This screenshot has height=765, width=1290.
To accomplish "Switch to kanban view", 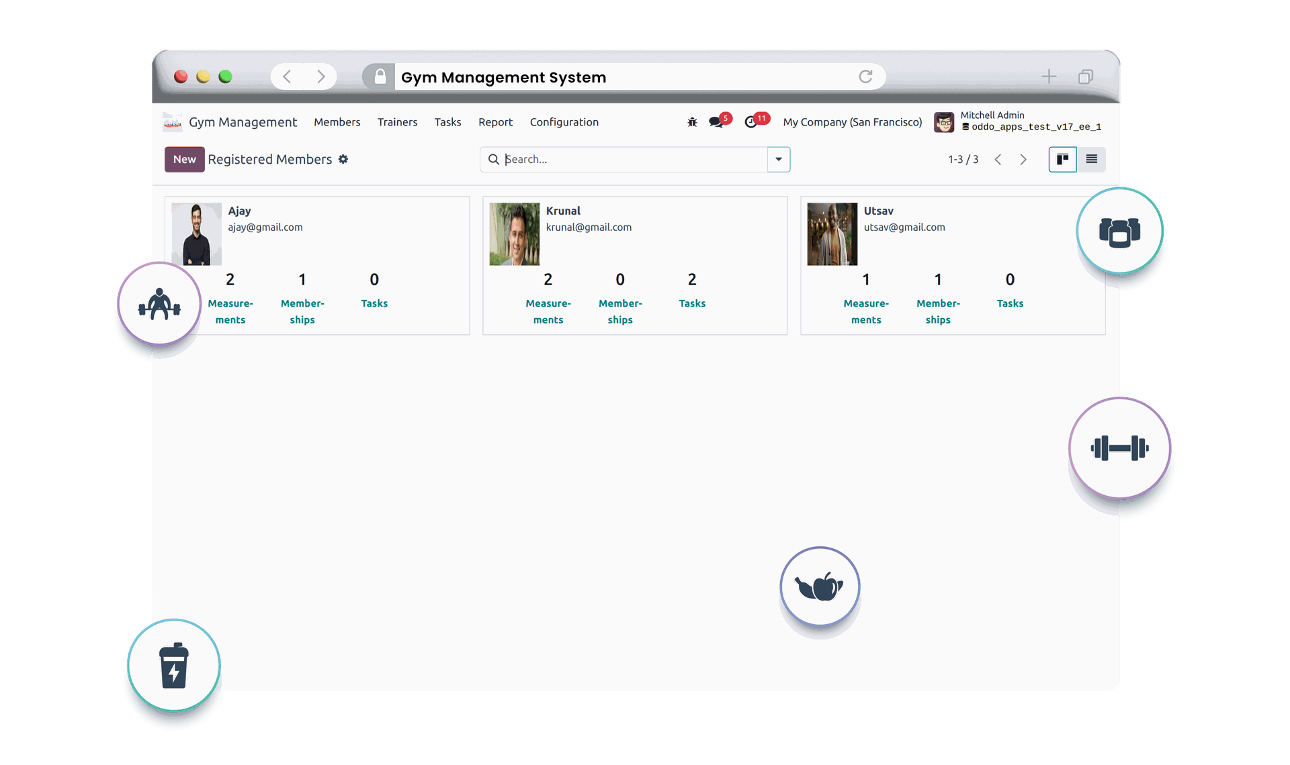I will (x=1063, y=159).
